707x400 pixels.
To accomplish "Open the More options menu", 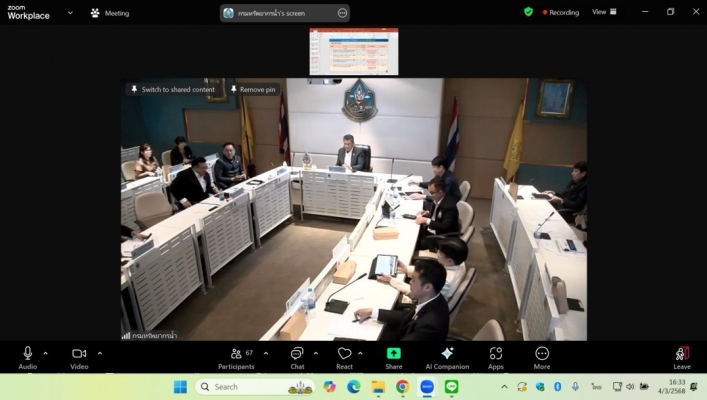I will click(x=542, y=355).
